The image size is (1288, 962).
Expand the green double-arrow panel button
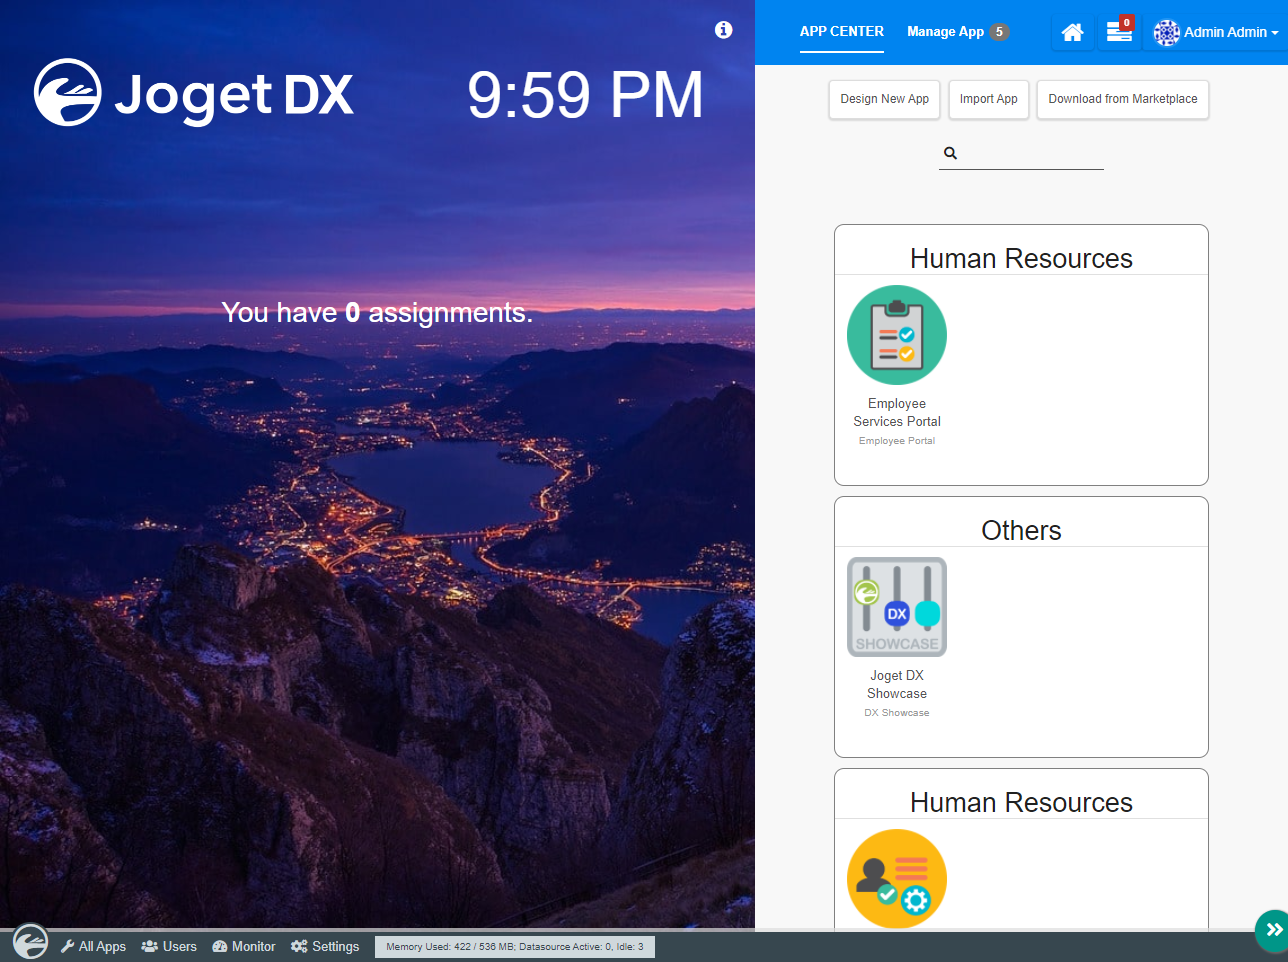[x=1273, y=930]
